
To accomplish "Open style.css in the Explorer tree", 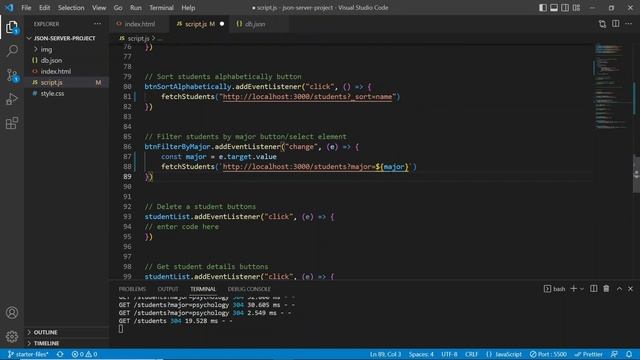I will [52, 93].
